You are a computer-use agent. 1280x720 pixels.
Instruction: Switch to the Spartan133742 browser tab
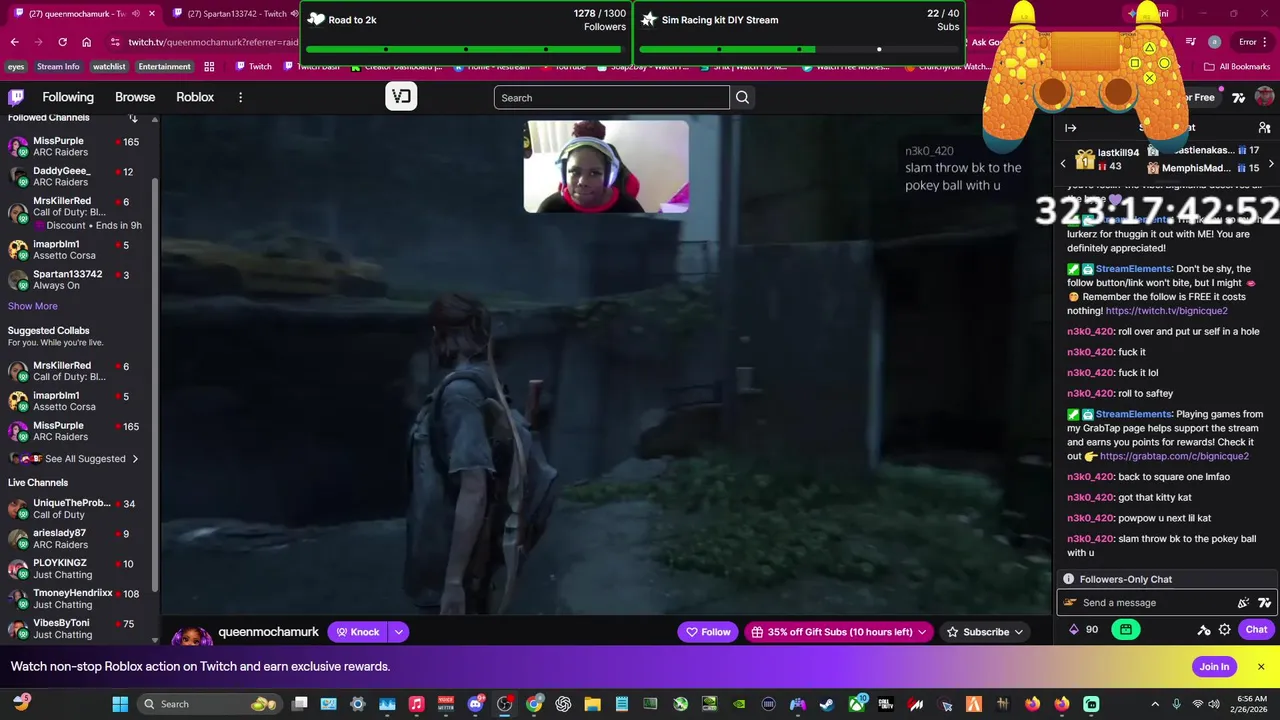230,14
